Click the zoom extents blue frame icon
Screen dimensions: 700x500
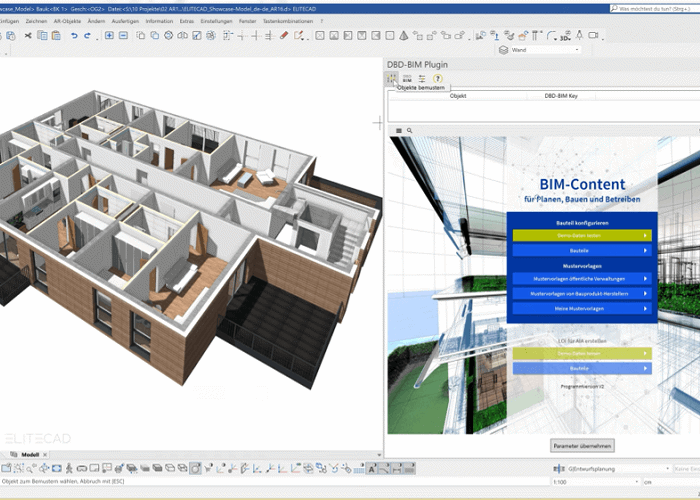pos(56,468)
